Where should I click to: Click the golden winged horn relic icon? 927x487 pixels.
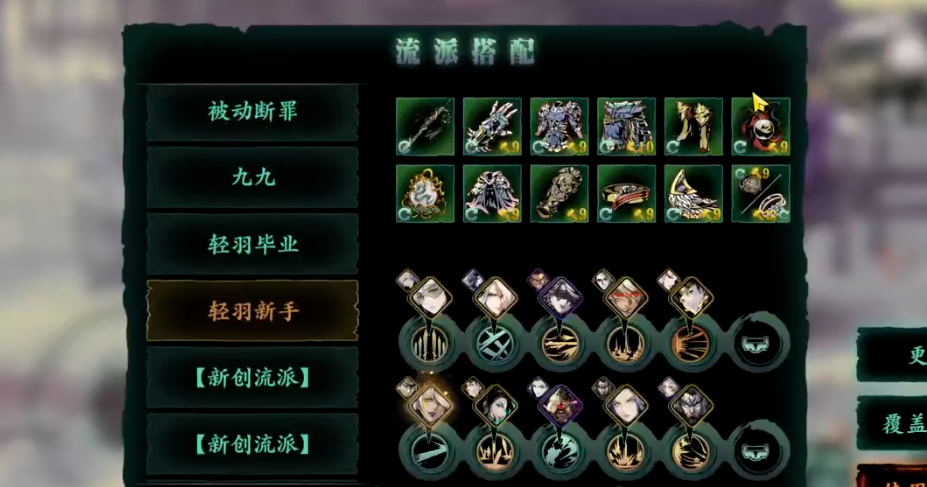click(x=693, y=194)
